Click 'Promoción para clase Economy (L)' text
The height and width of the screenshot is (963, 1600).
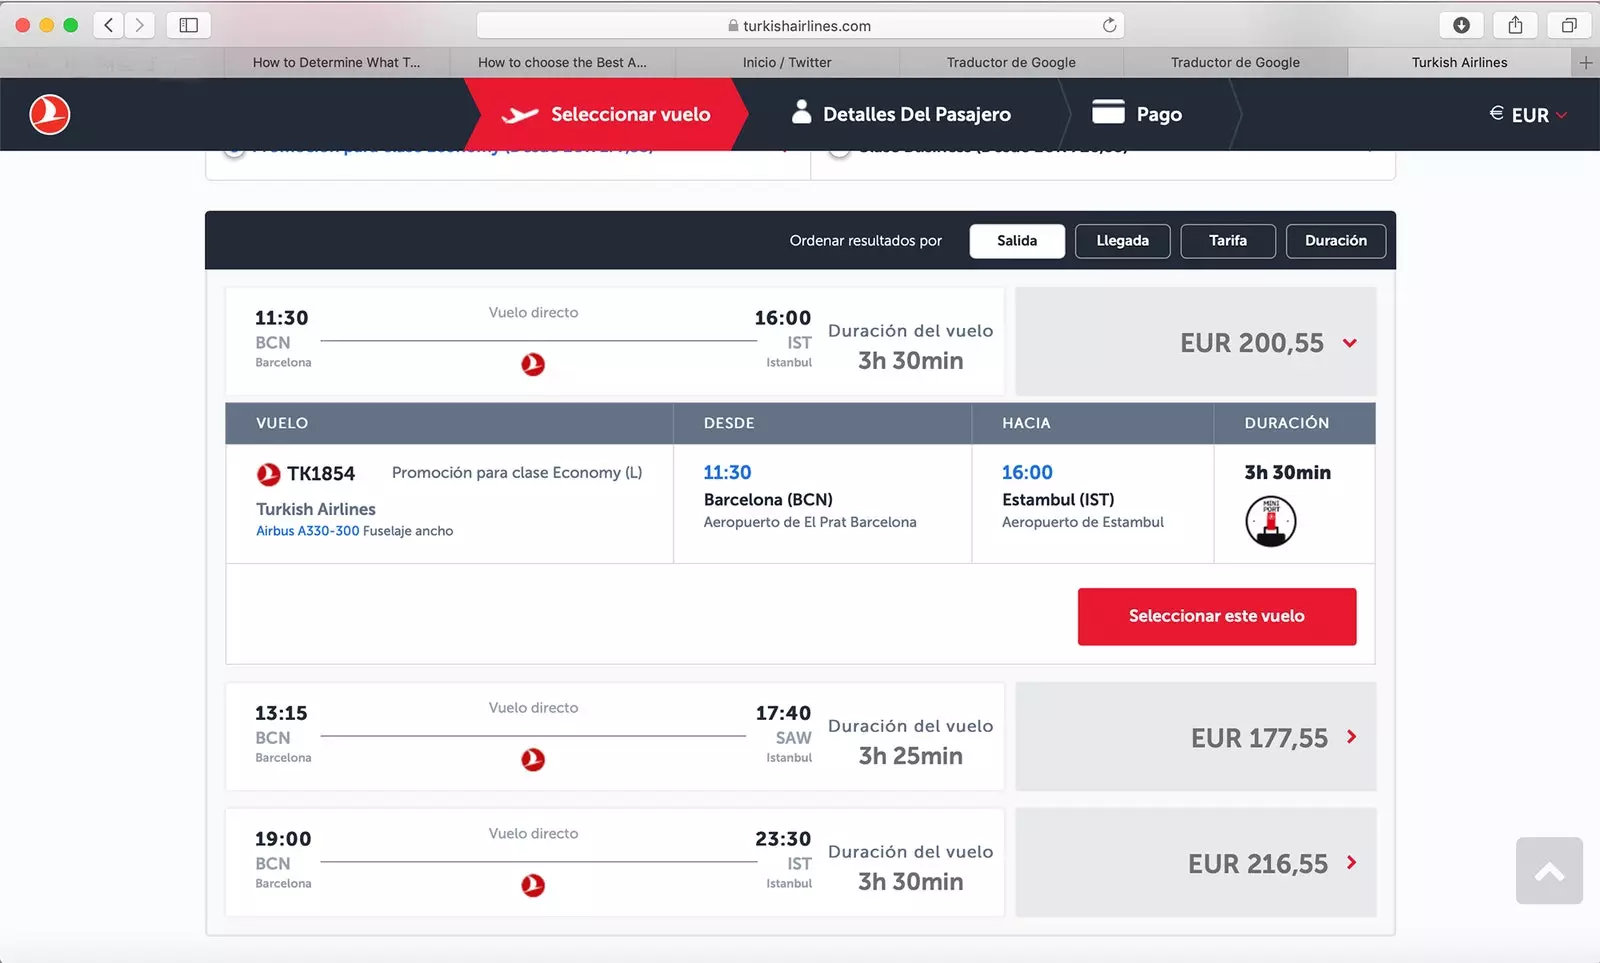[x=517, y=473]
